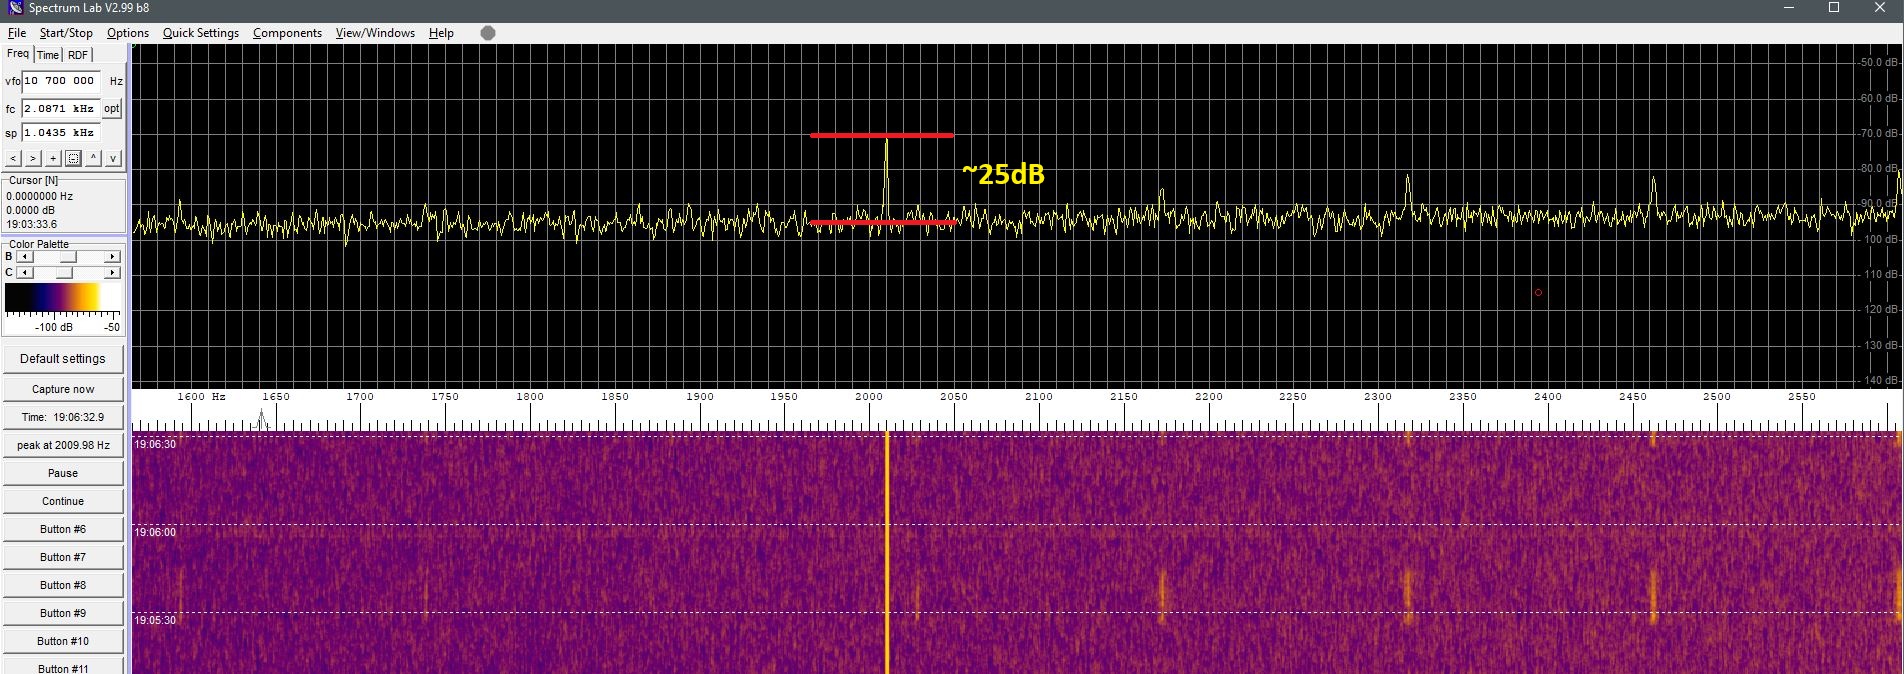Click the Spectrum Lab title bar icon
Screen dimensions: 1904x674
coord(15,8)
